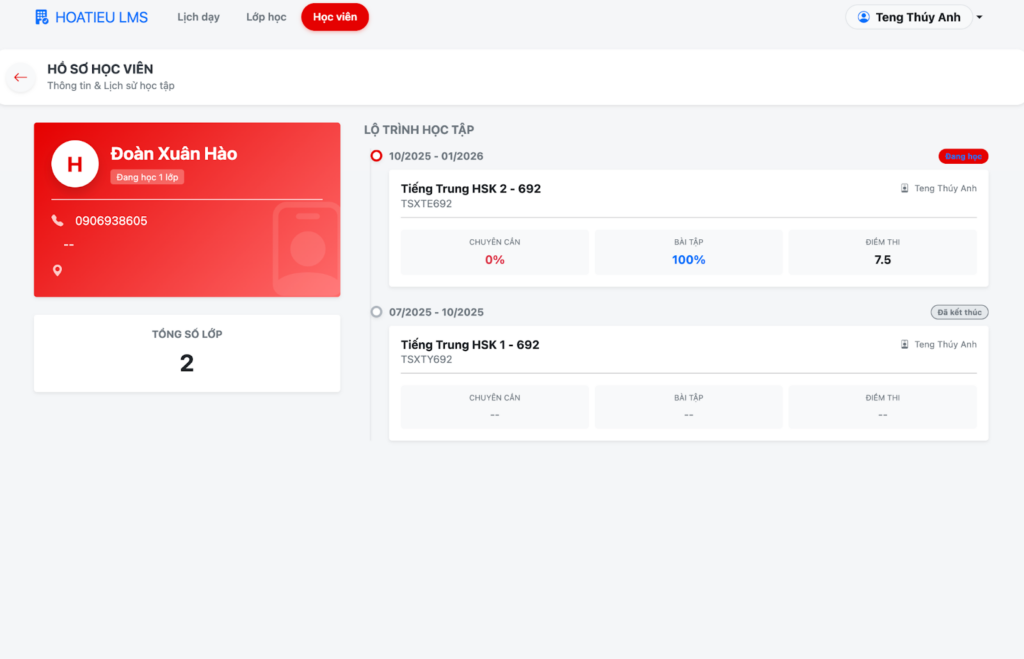The image size is (1024, 659).
Task: Click the user avatar icon beside Teng Thúy Anh
Action: 864,17
